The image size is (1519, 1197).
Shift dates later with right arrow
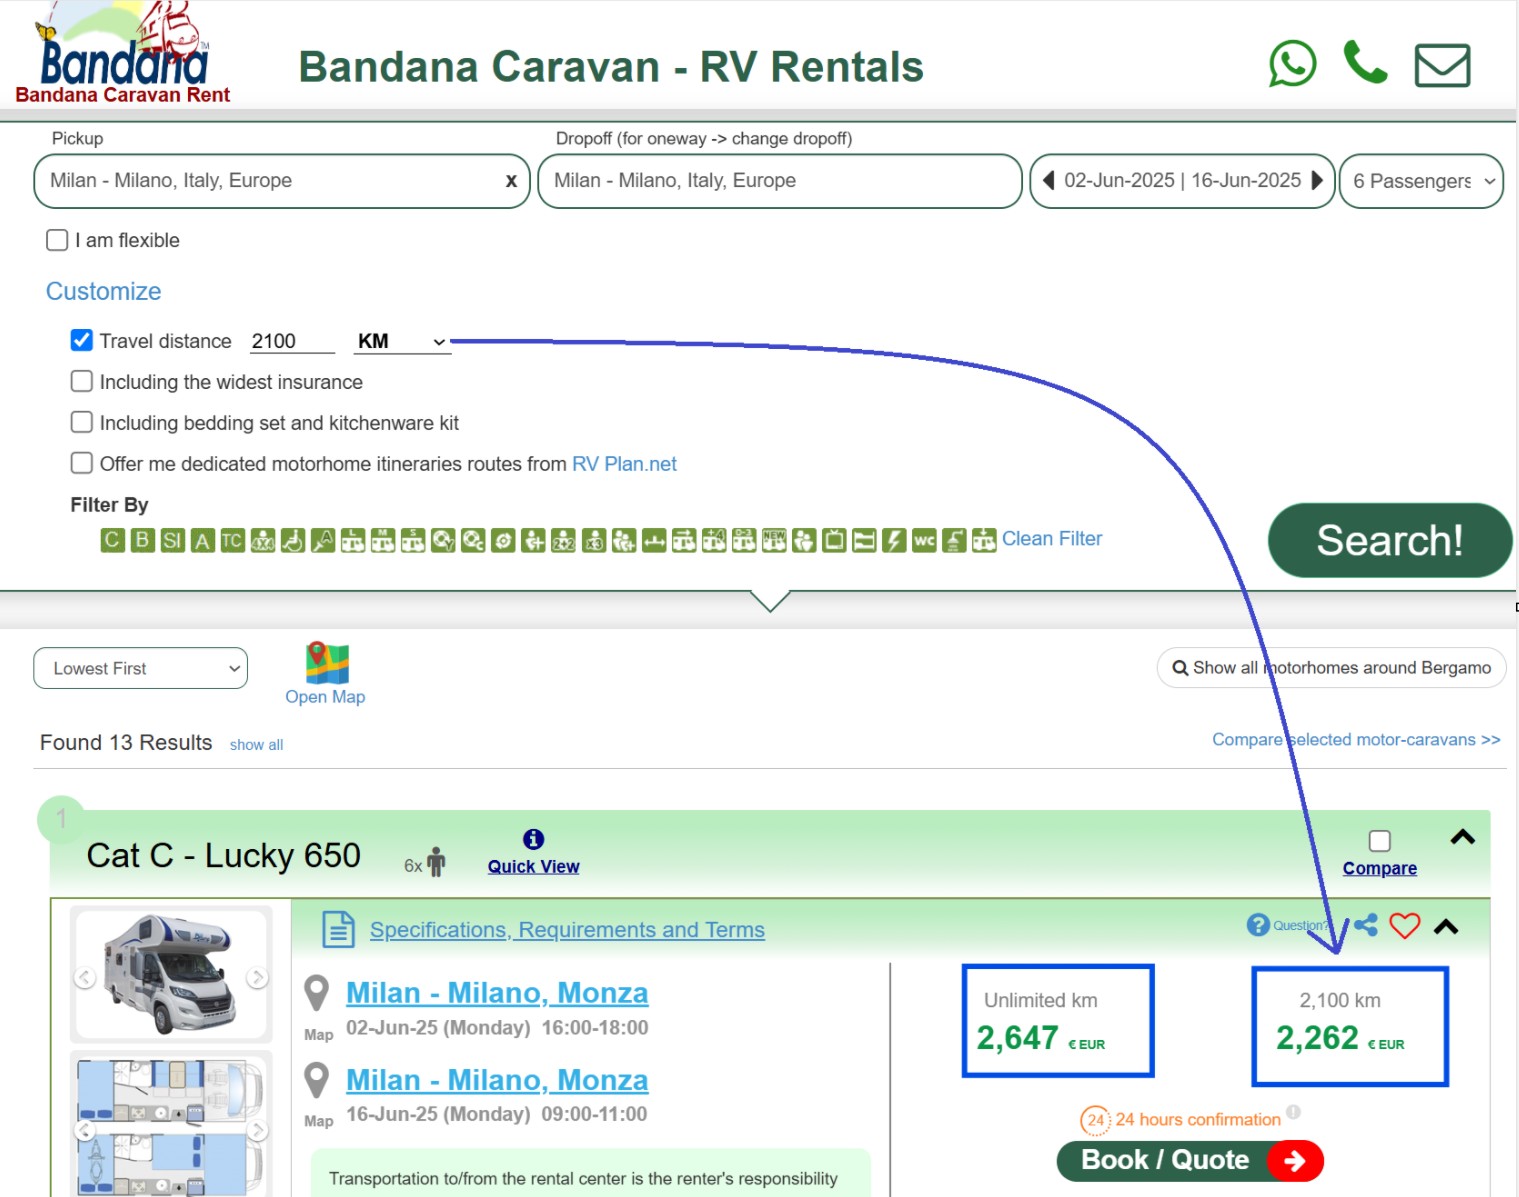click(x=1317, y=180)
